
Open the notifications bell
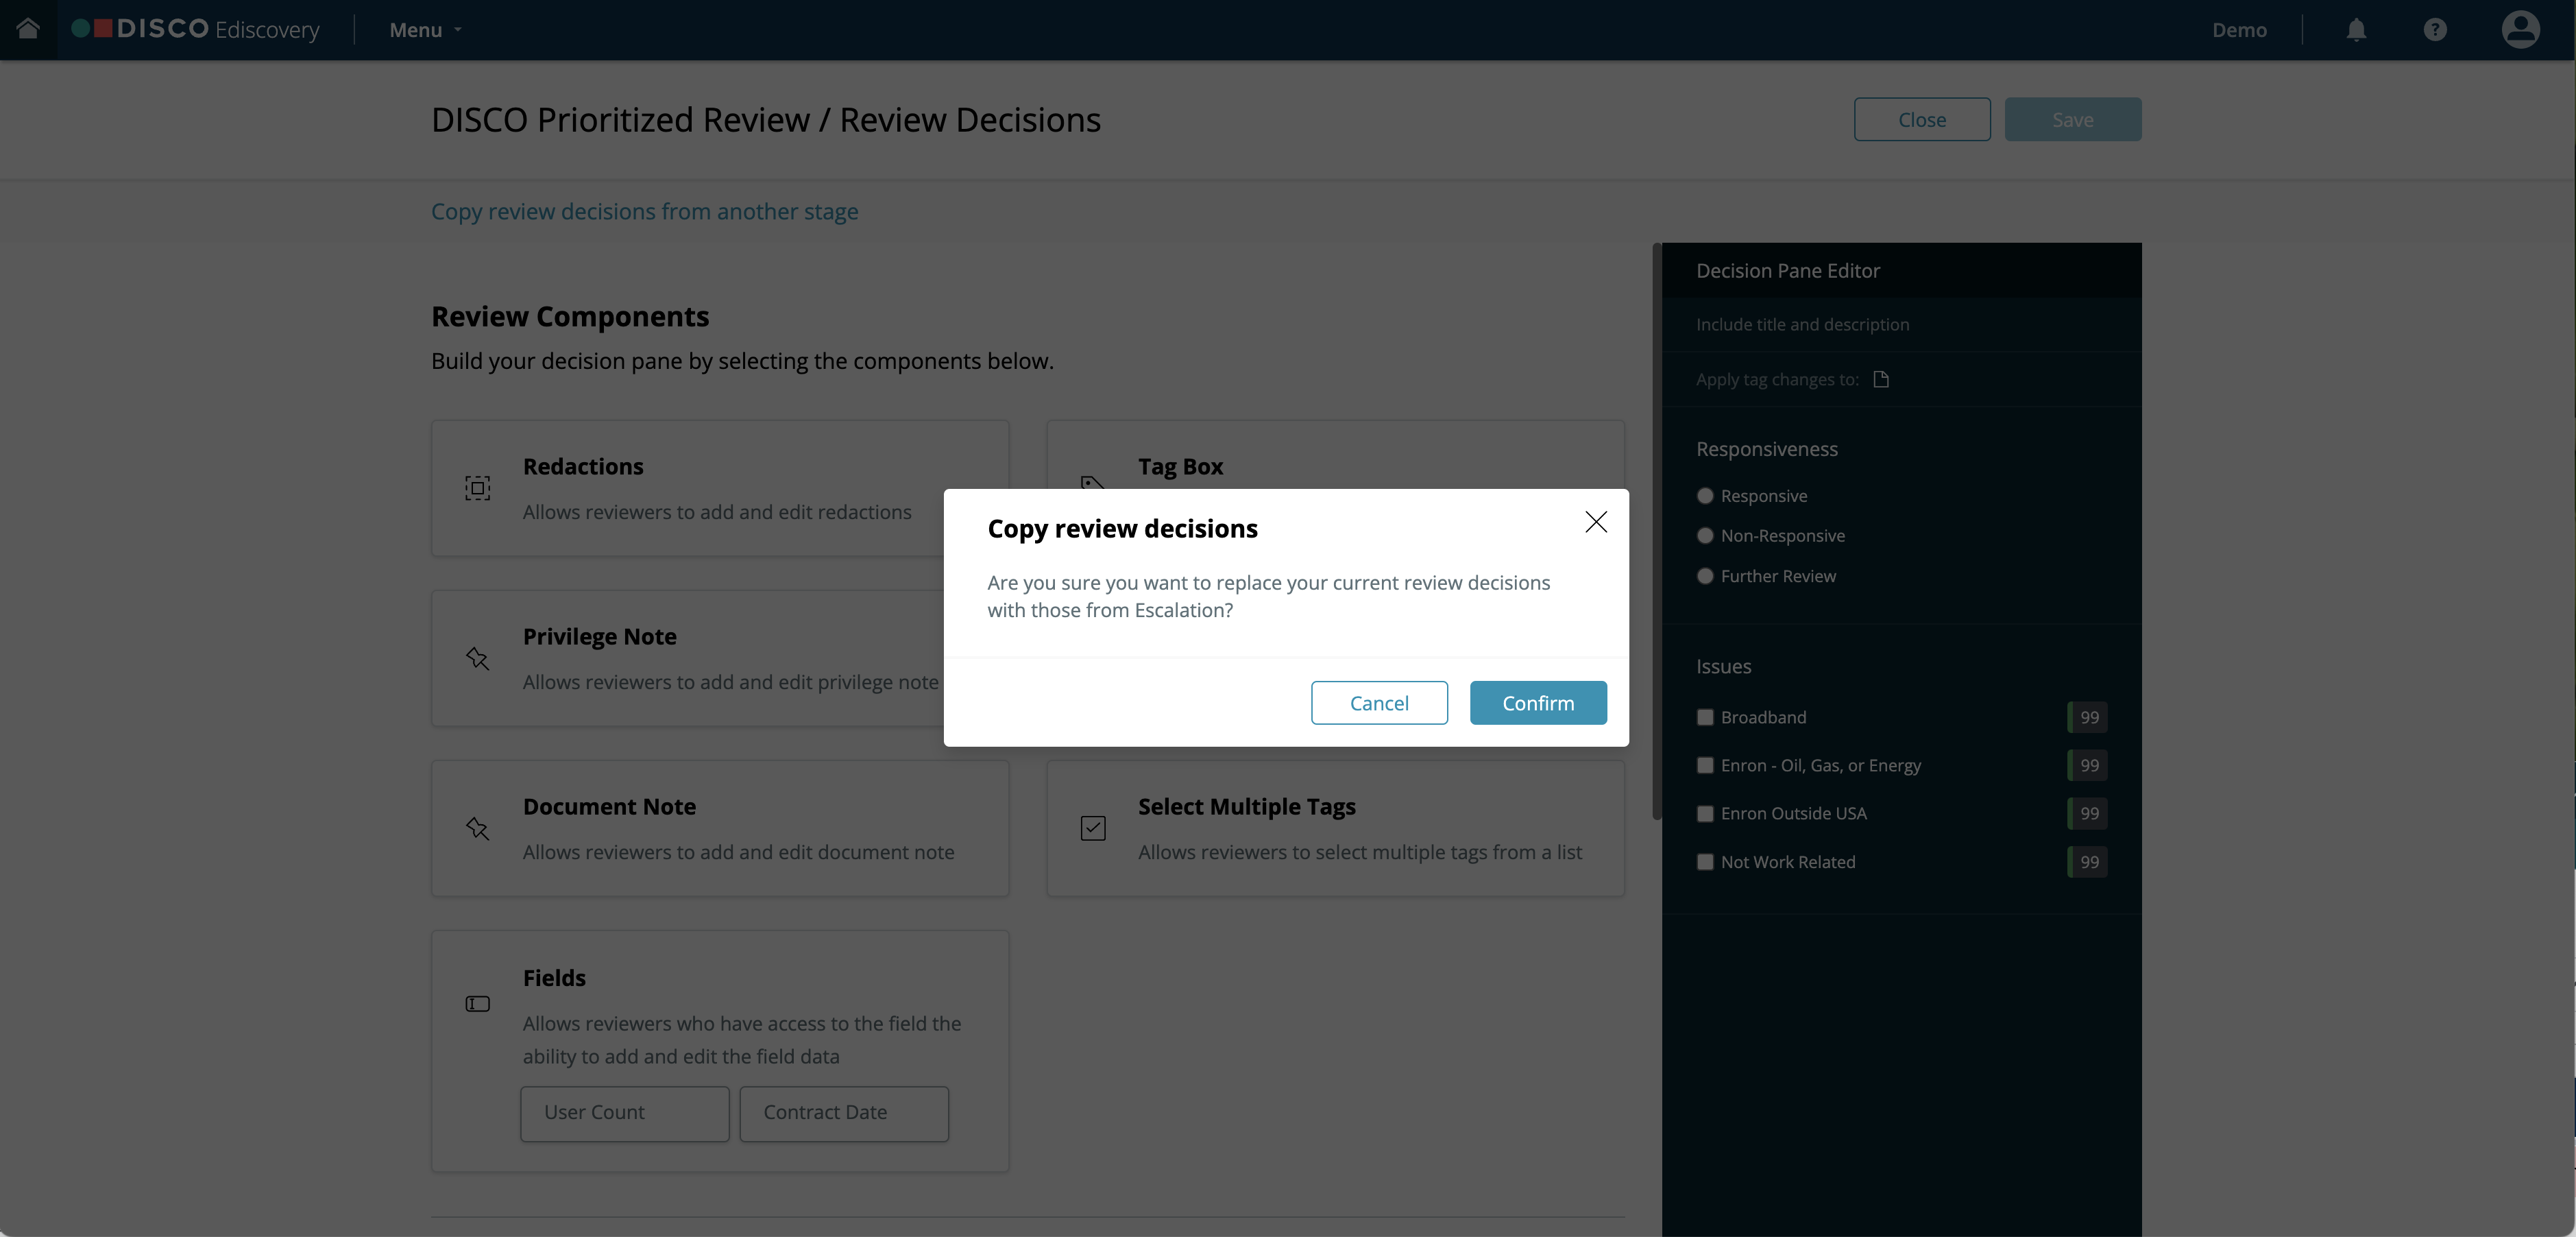(x=2356, y=30)
